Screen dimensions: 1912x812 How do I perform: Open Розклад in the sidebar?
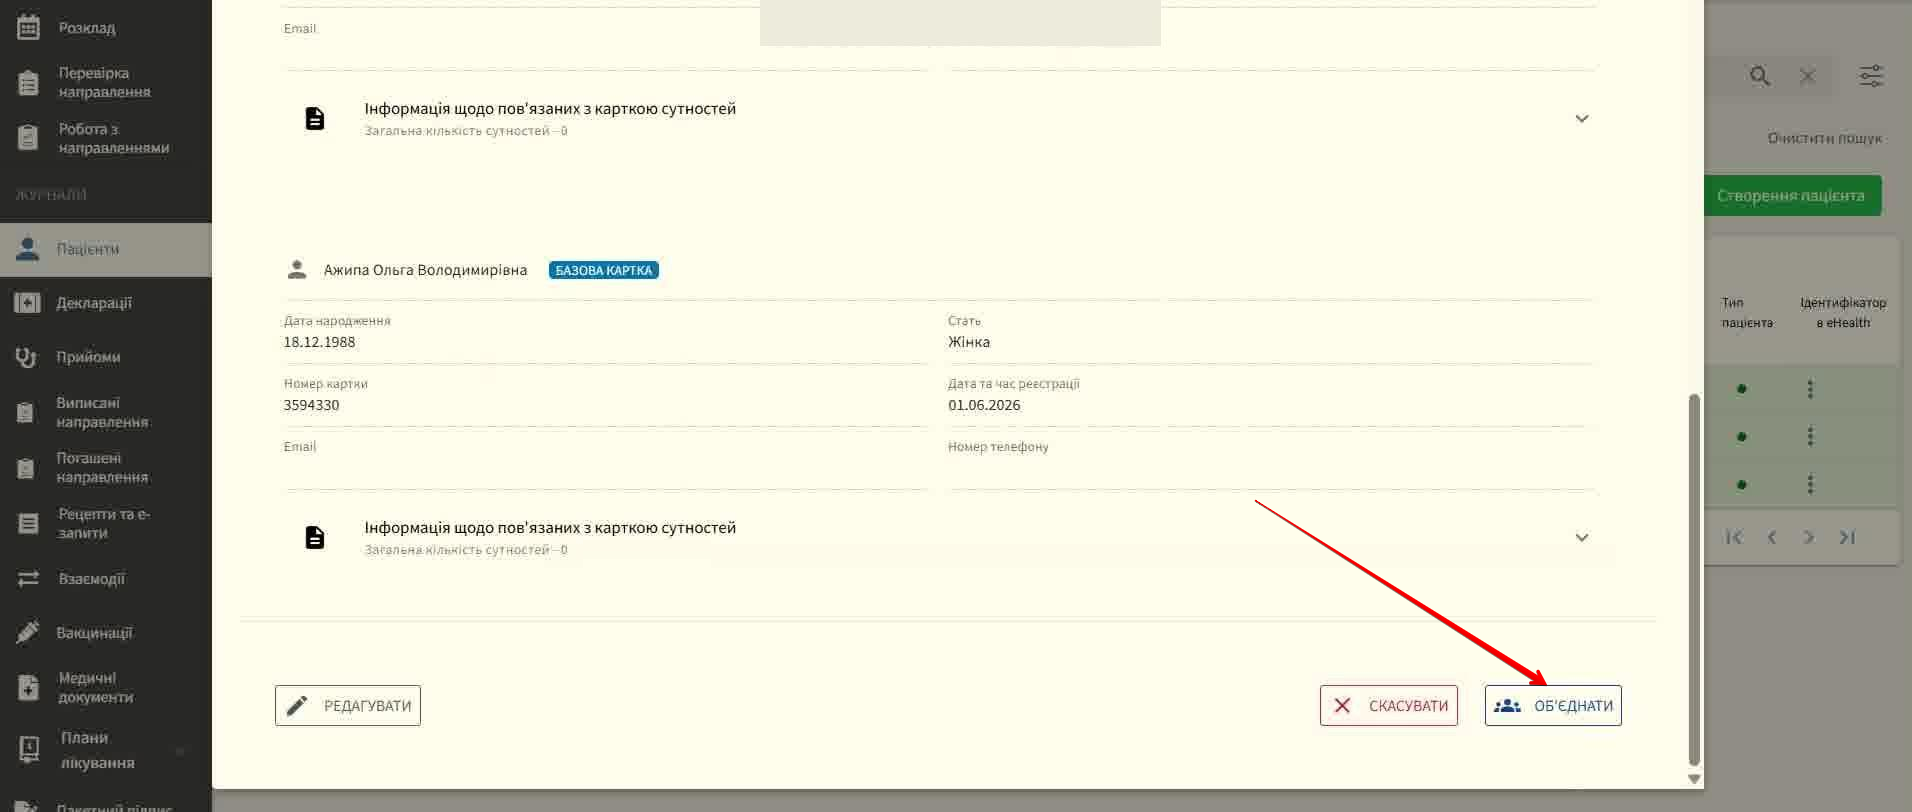coord(86,28)
